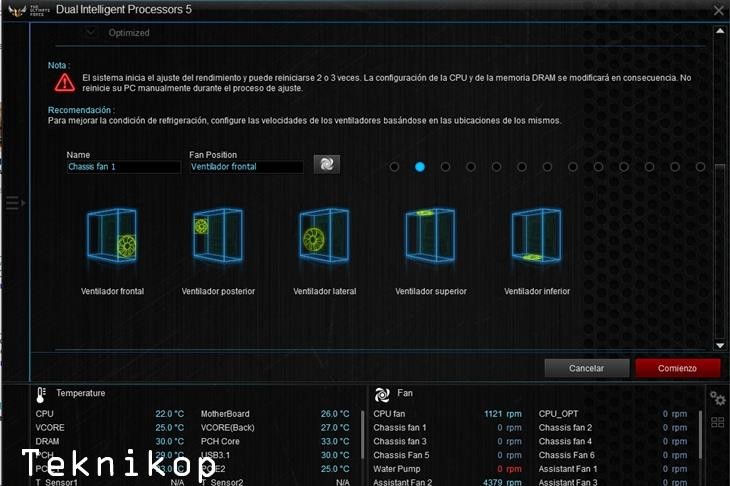Choose the Ventilador inferior case icon
The height and width of the screenshot is (486, 730).
(537, 236)
